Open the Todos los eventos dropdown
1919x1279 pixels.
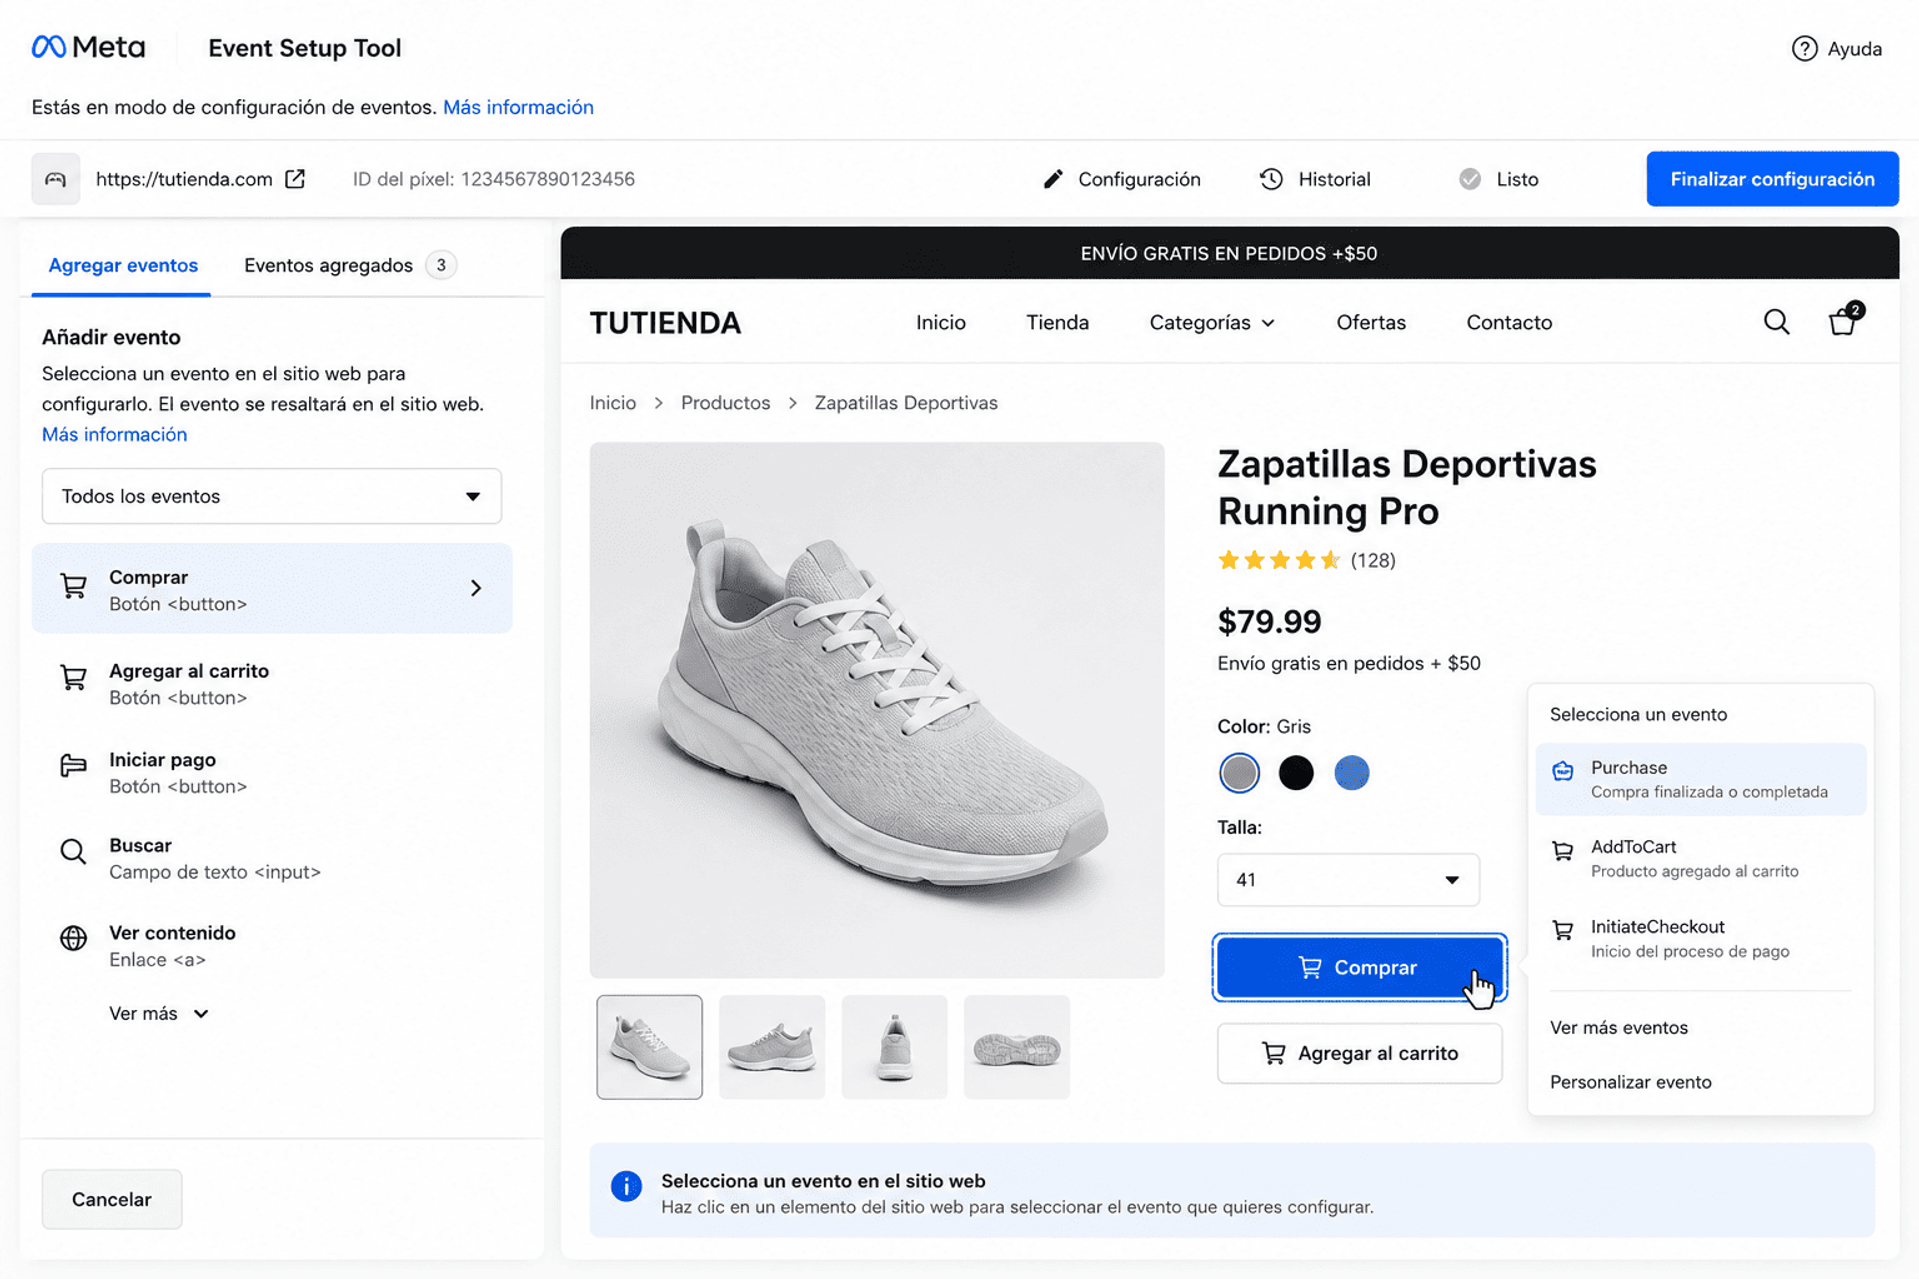click(272, 496)
